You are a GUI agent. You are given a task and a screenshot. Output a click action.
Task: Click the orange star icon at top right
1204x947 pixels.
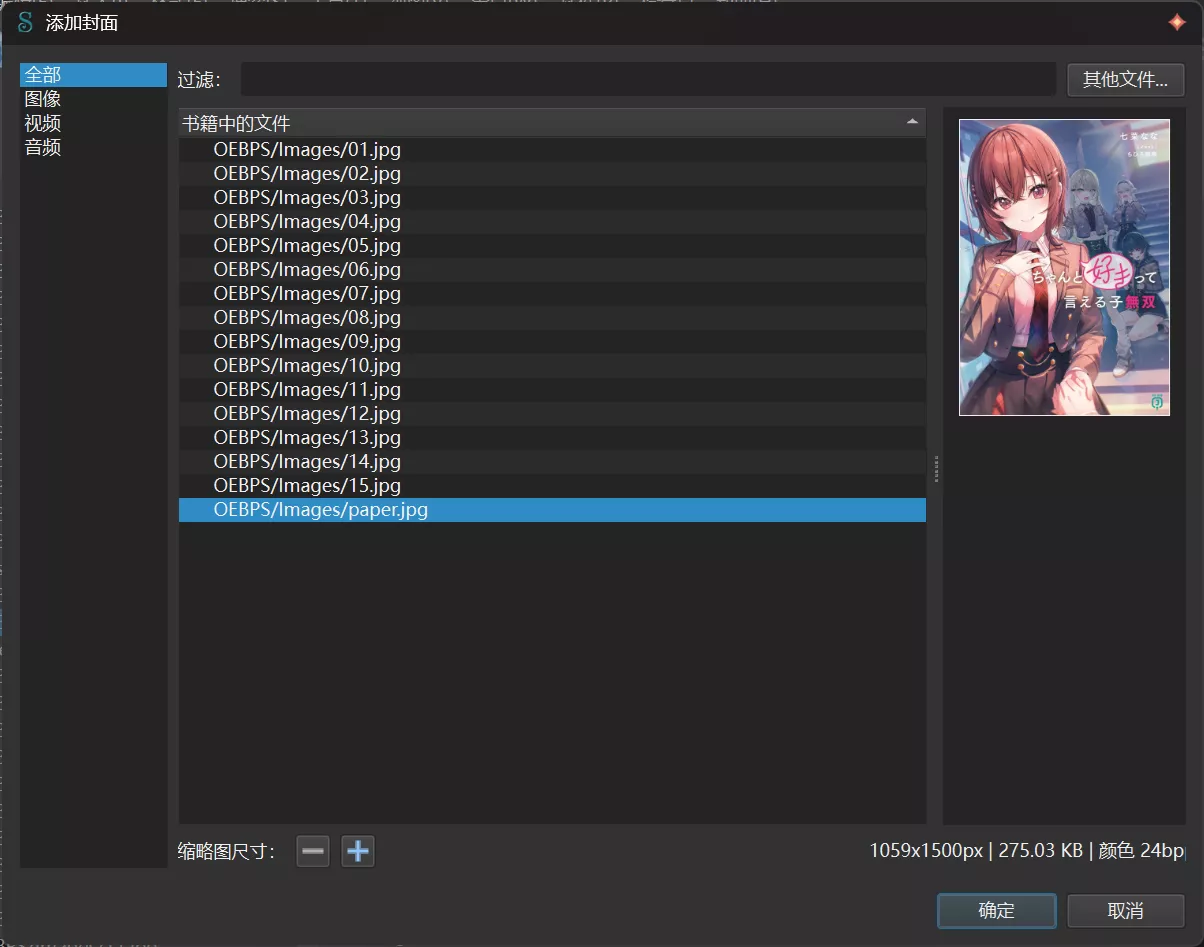(x=1177, y=22)
